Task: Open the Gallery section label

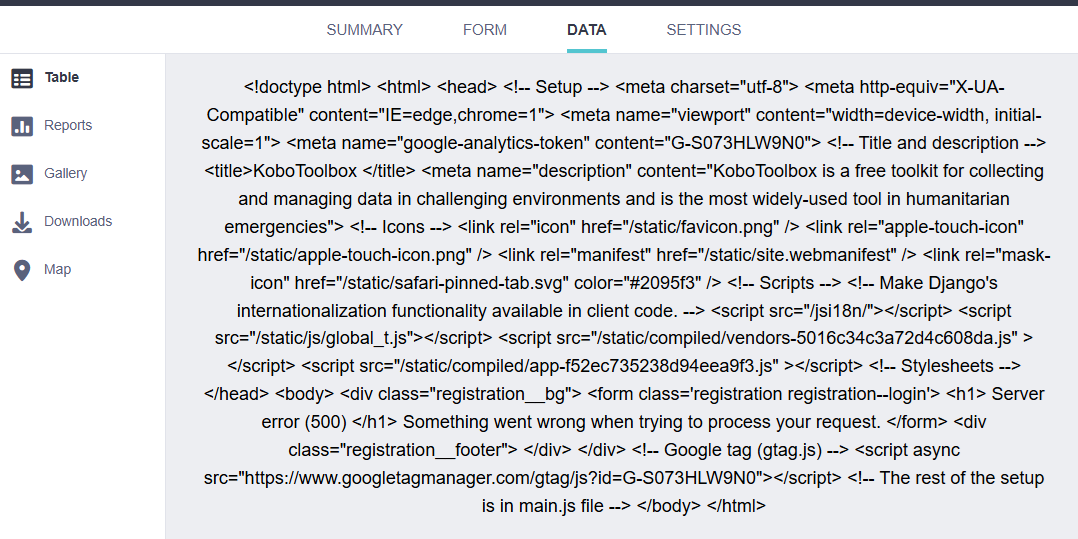Action: click(x=65, y=173)
